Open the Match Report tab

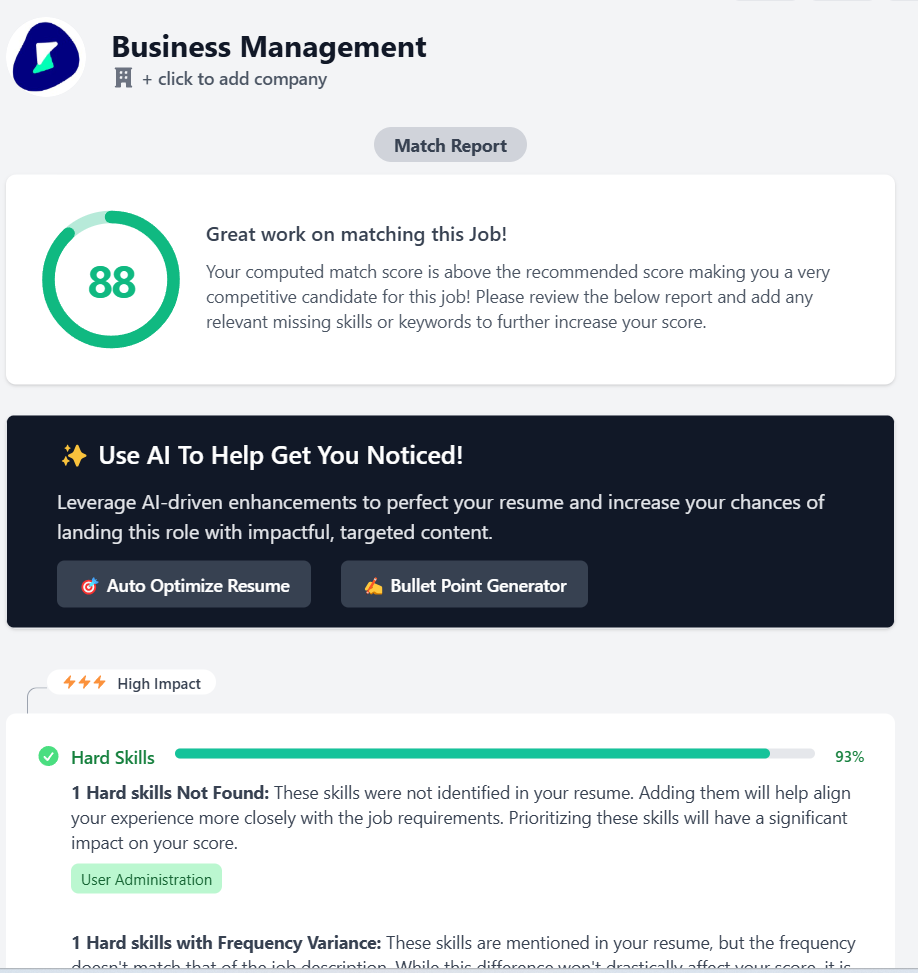(450, 145)
